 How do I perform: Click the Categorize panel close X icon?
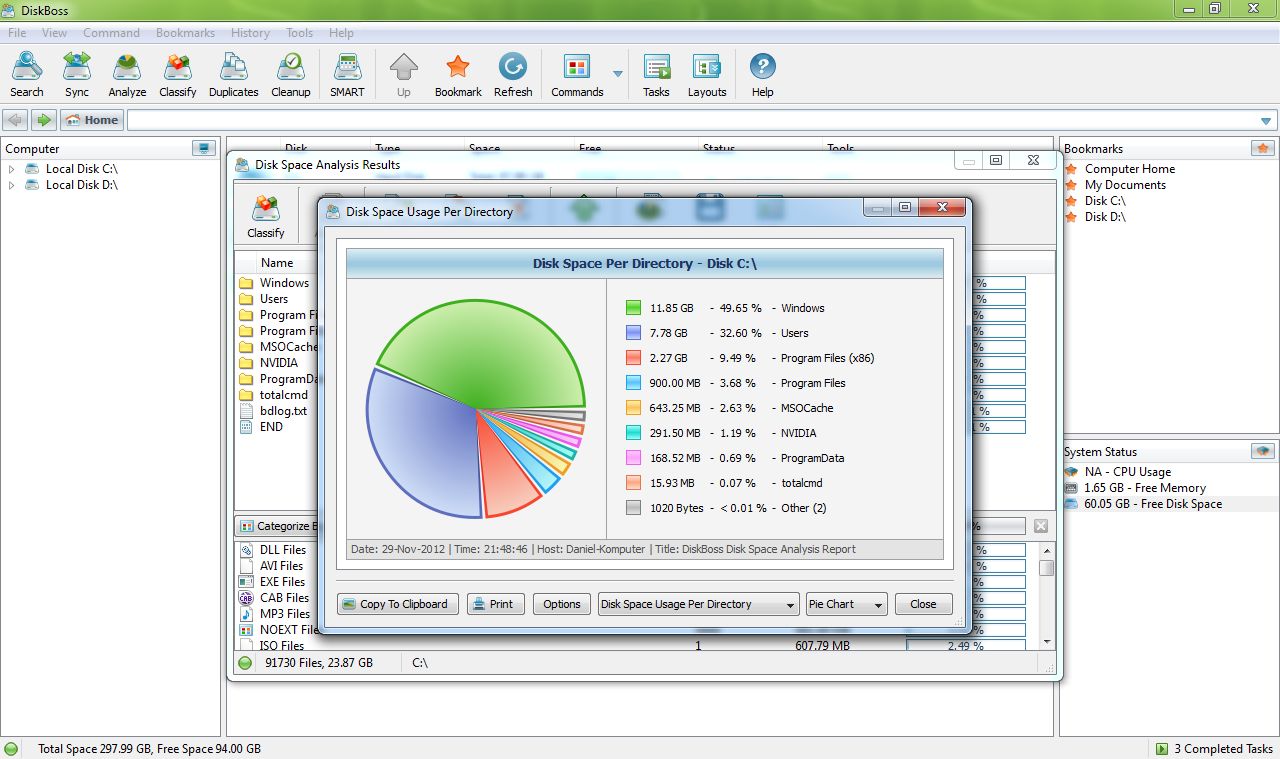tap(1041, 526)
